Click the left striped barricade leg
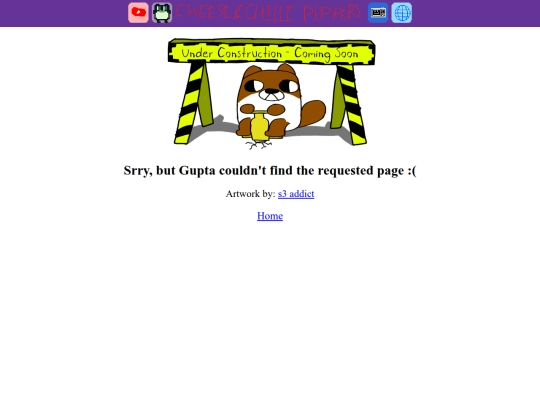Viewport: 540px width, 405px height. tap(190, 103)
